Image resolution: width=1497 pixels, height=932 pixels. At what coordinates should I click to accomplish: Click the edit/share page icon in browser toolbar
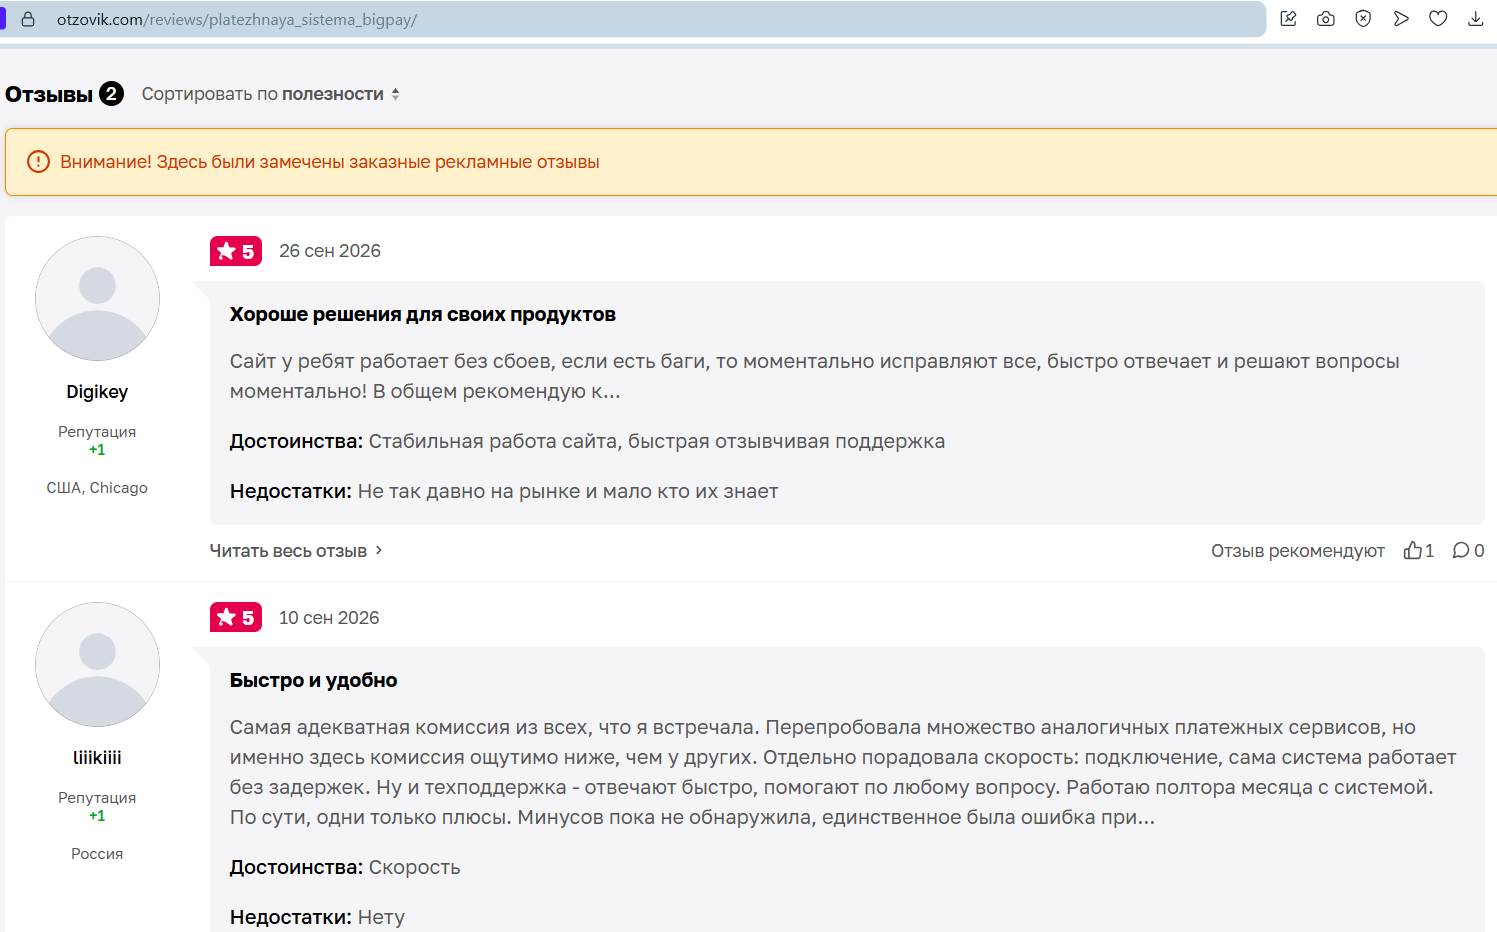coord(1288,19)
